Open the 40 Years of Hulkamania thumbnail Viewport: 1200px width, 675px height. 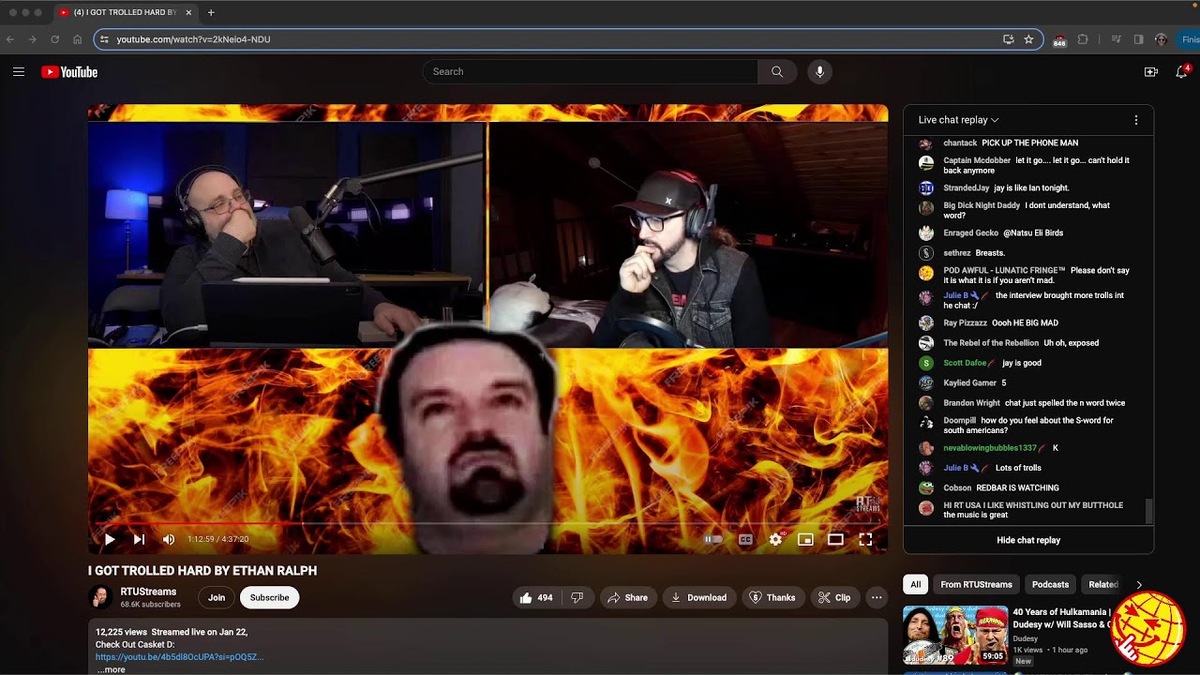click(955, 635)
